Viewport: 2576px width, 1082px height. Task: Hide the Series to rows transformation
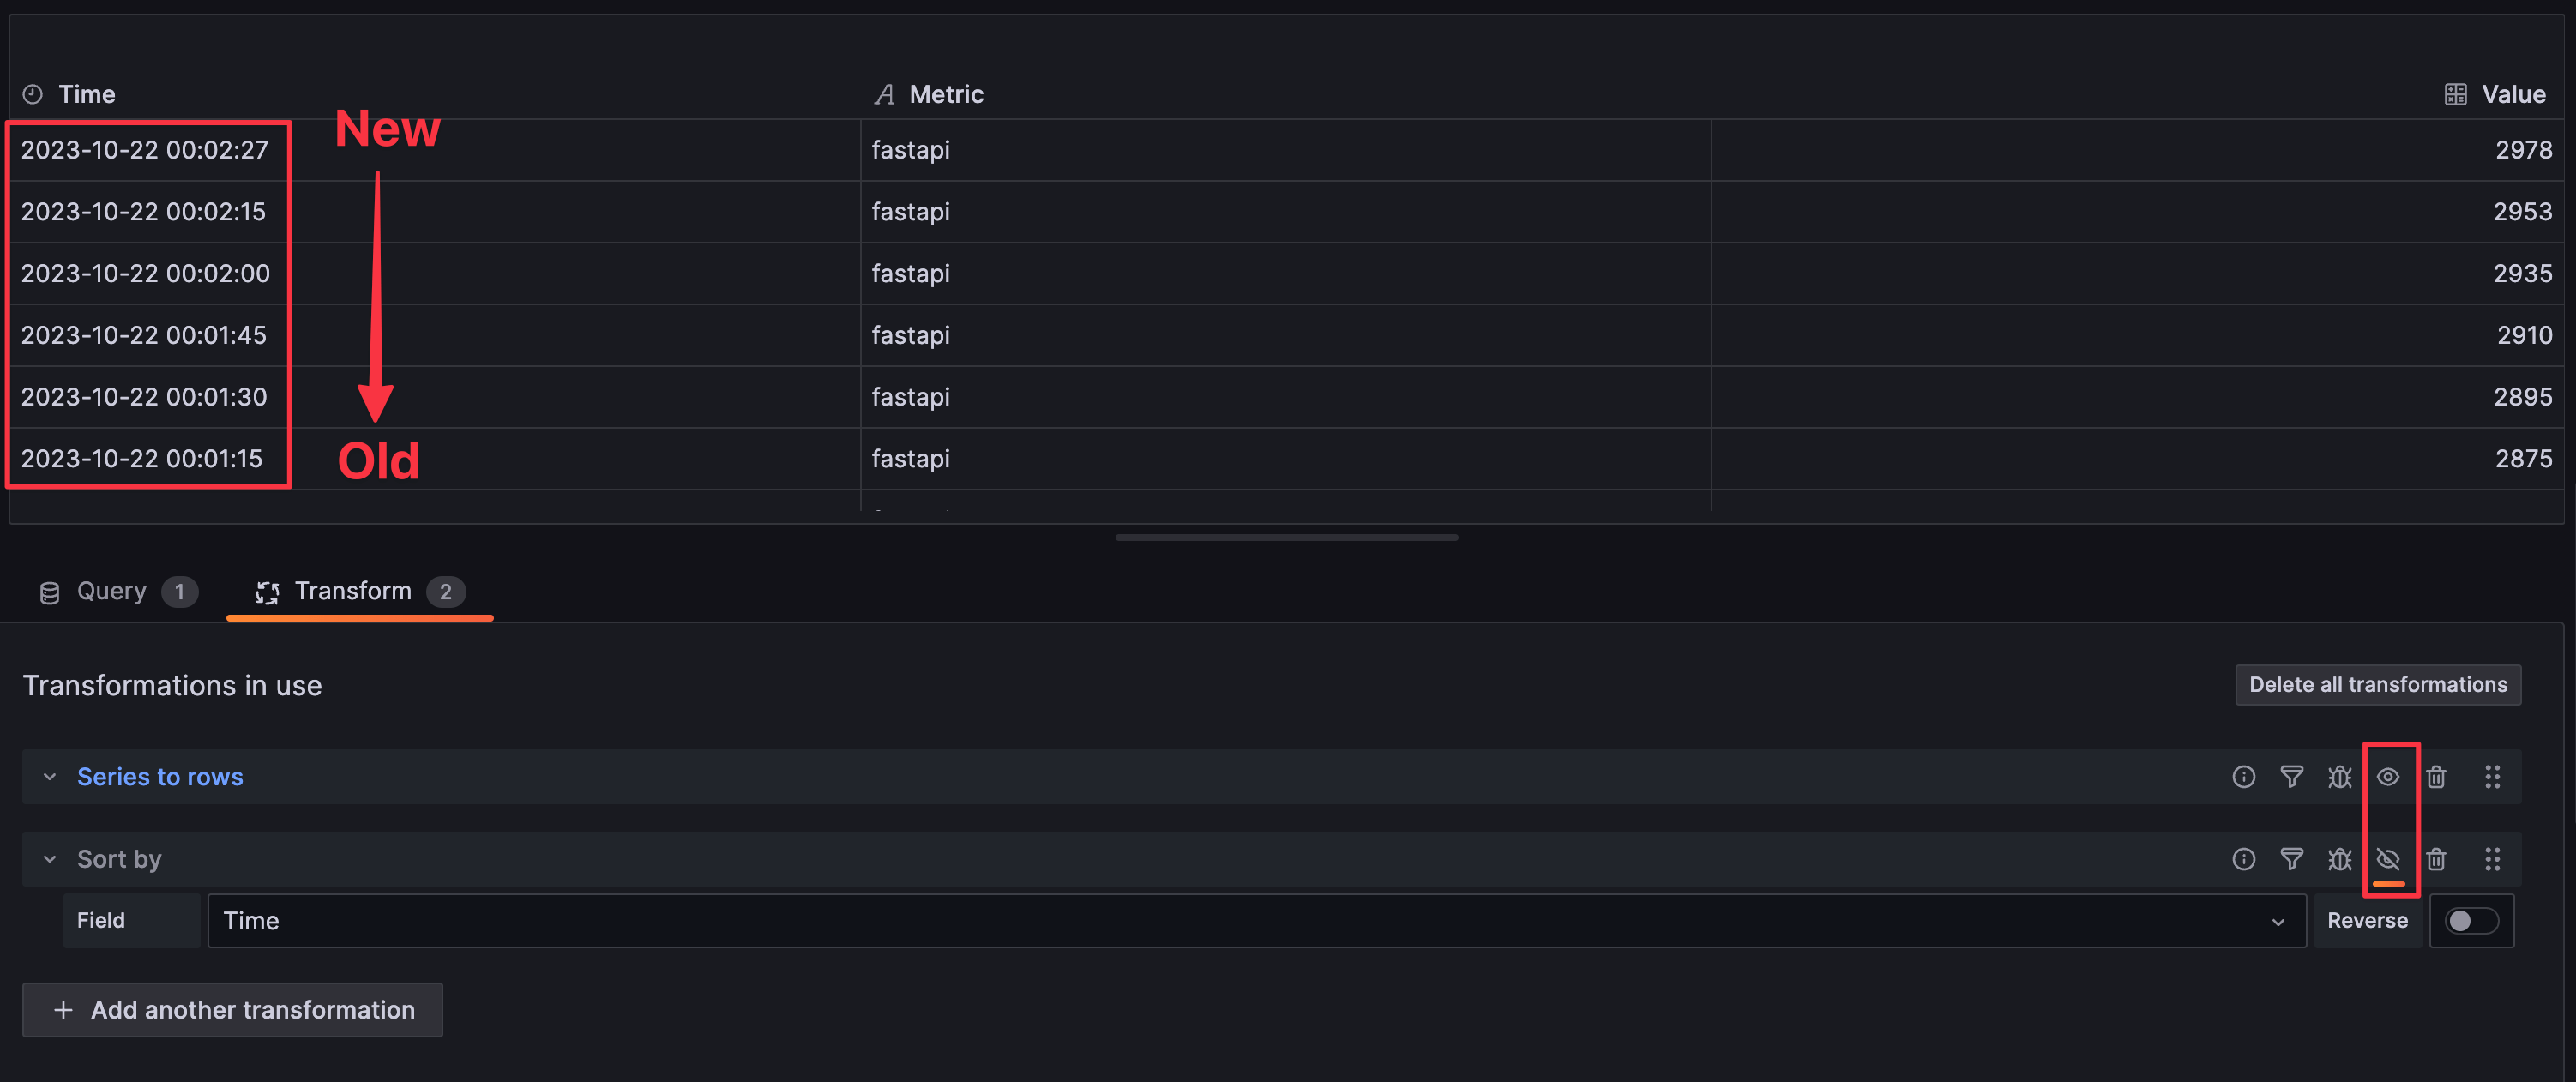2388,777
